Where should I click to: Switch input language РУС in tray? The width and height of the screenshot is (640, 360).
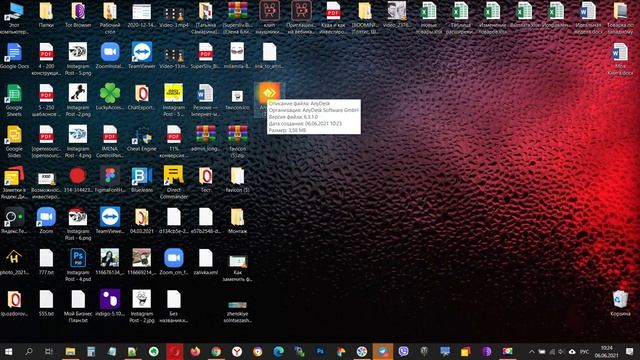(584, 351)
